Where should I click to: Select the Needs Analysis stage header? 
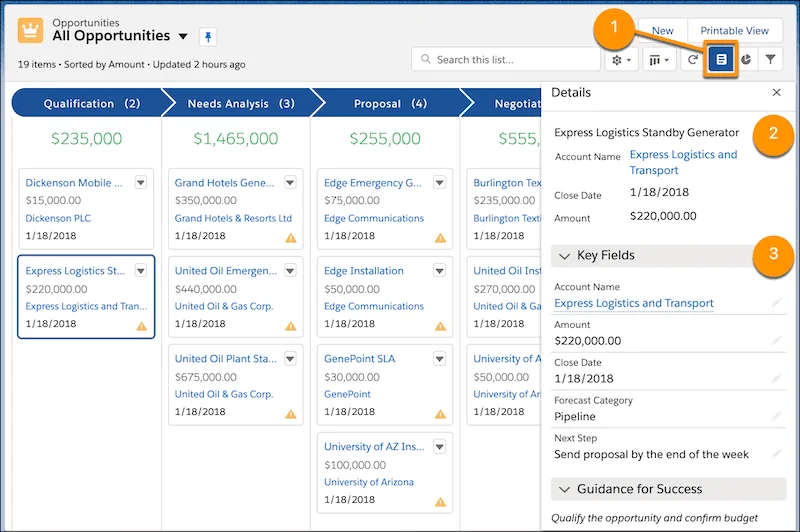(241, 103)
